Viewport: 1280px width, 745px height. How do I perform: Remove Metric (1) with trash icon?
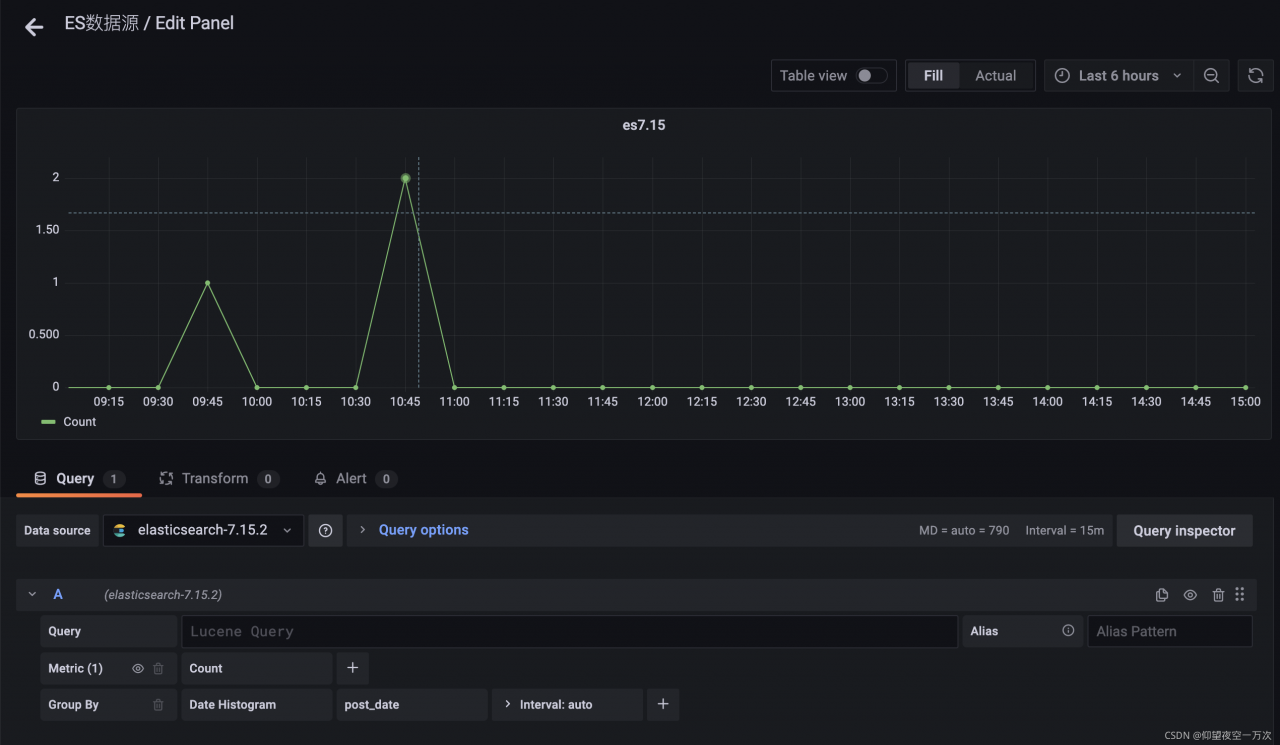point(158,669)
